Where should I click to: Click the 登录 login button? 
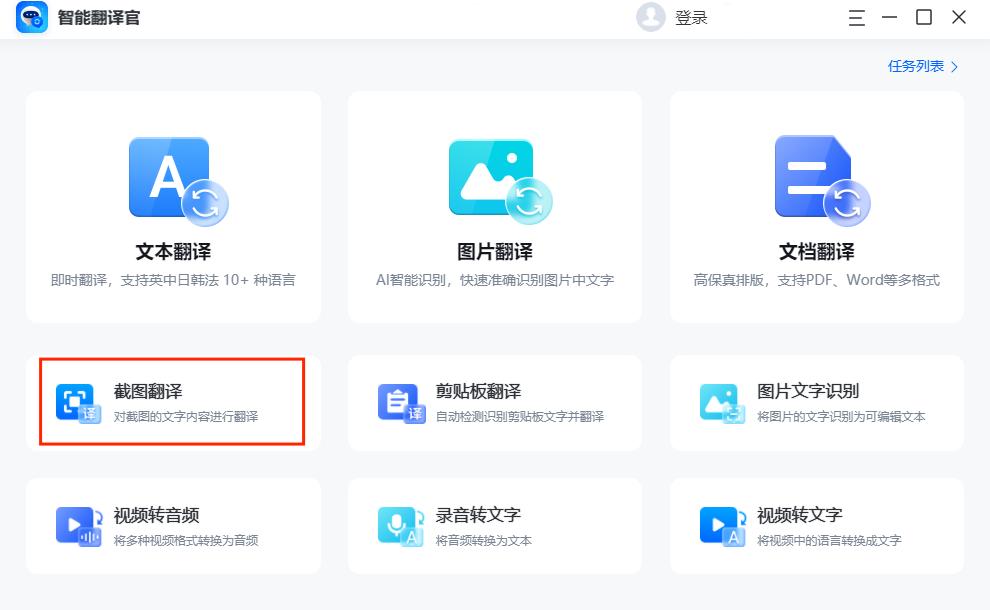point(692,17)
